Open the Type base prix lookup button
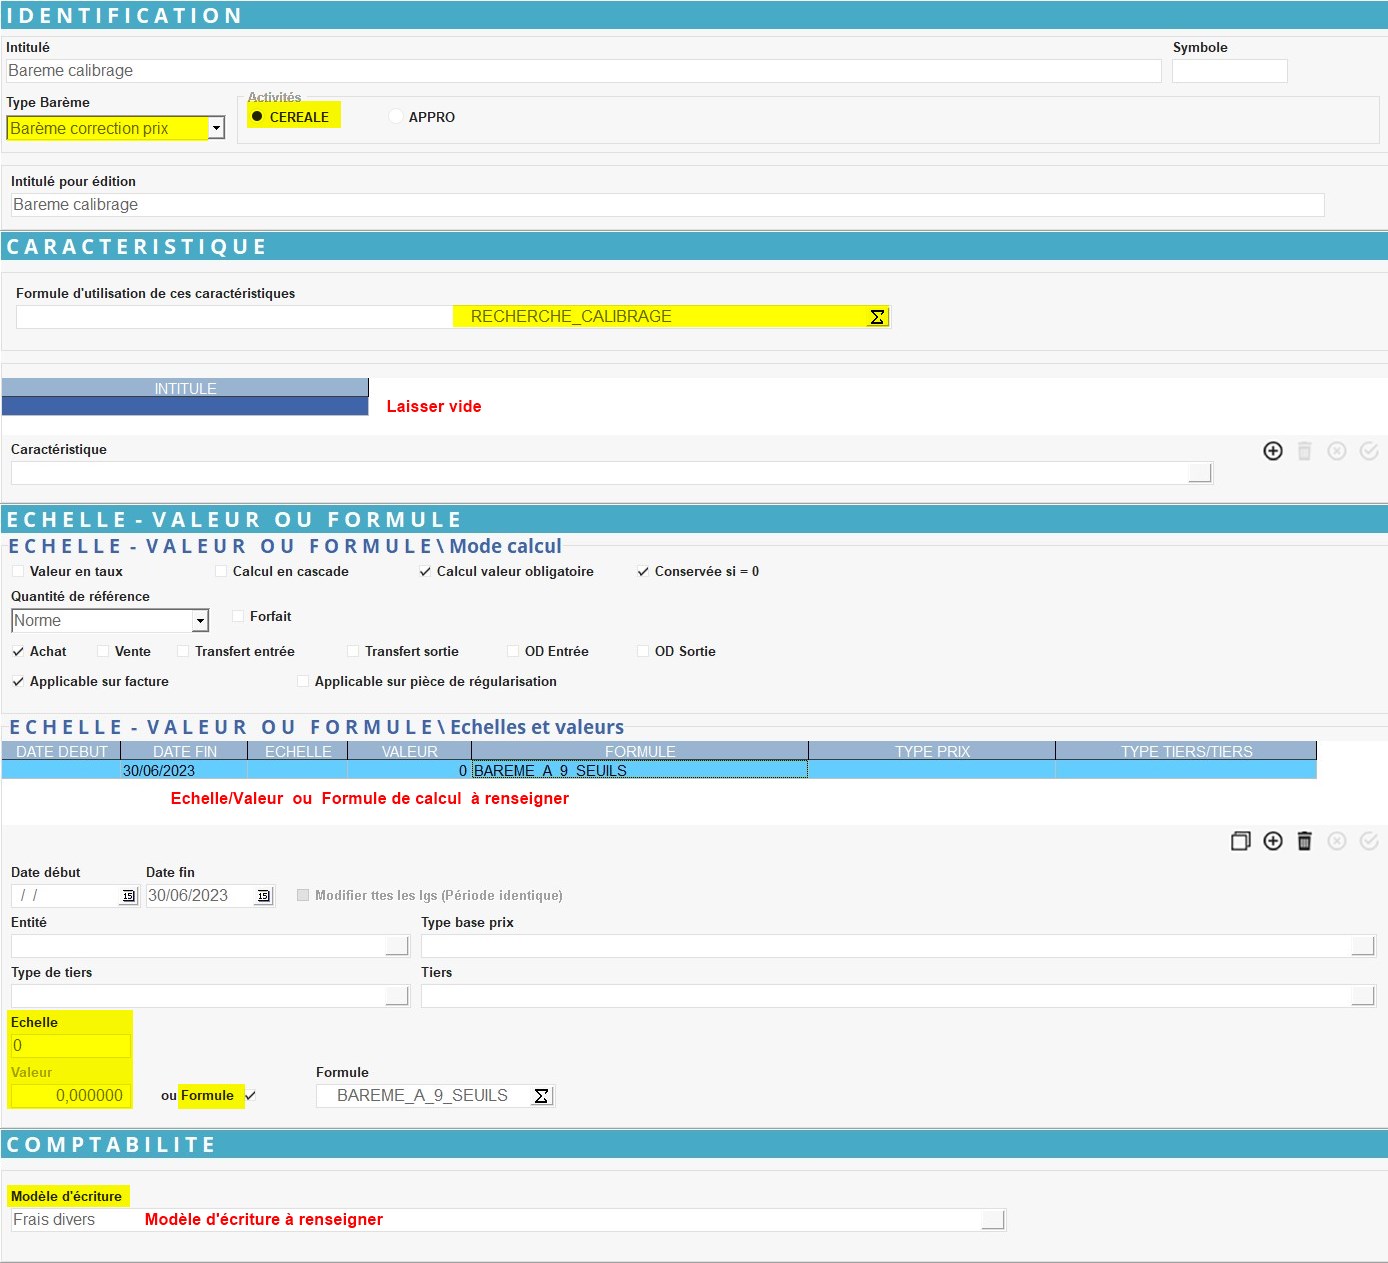 (1362, 946)
